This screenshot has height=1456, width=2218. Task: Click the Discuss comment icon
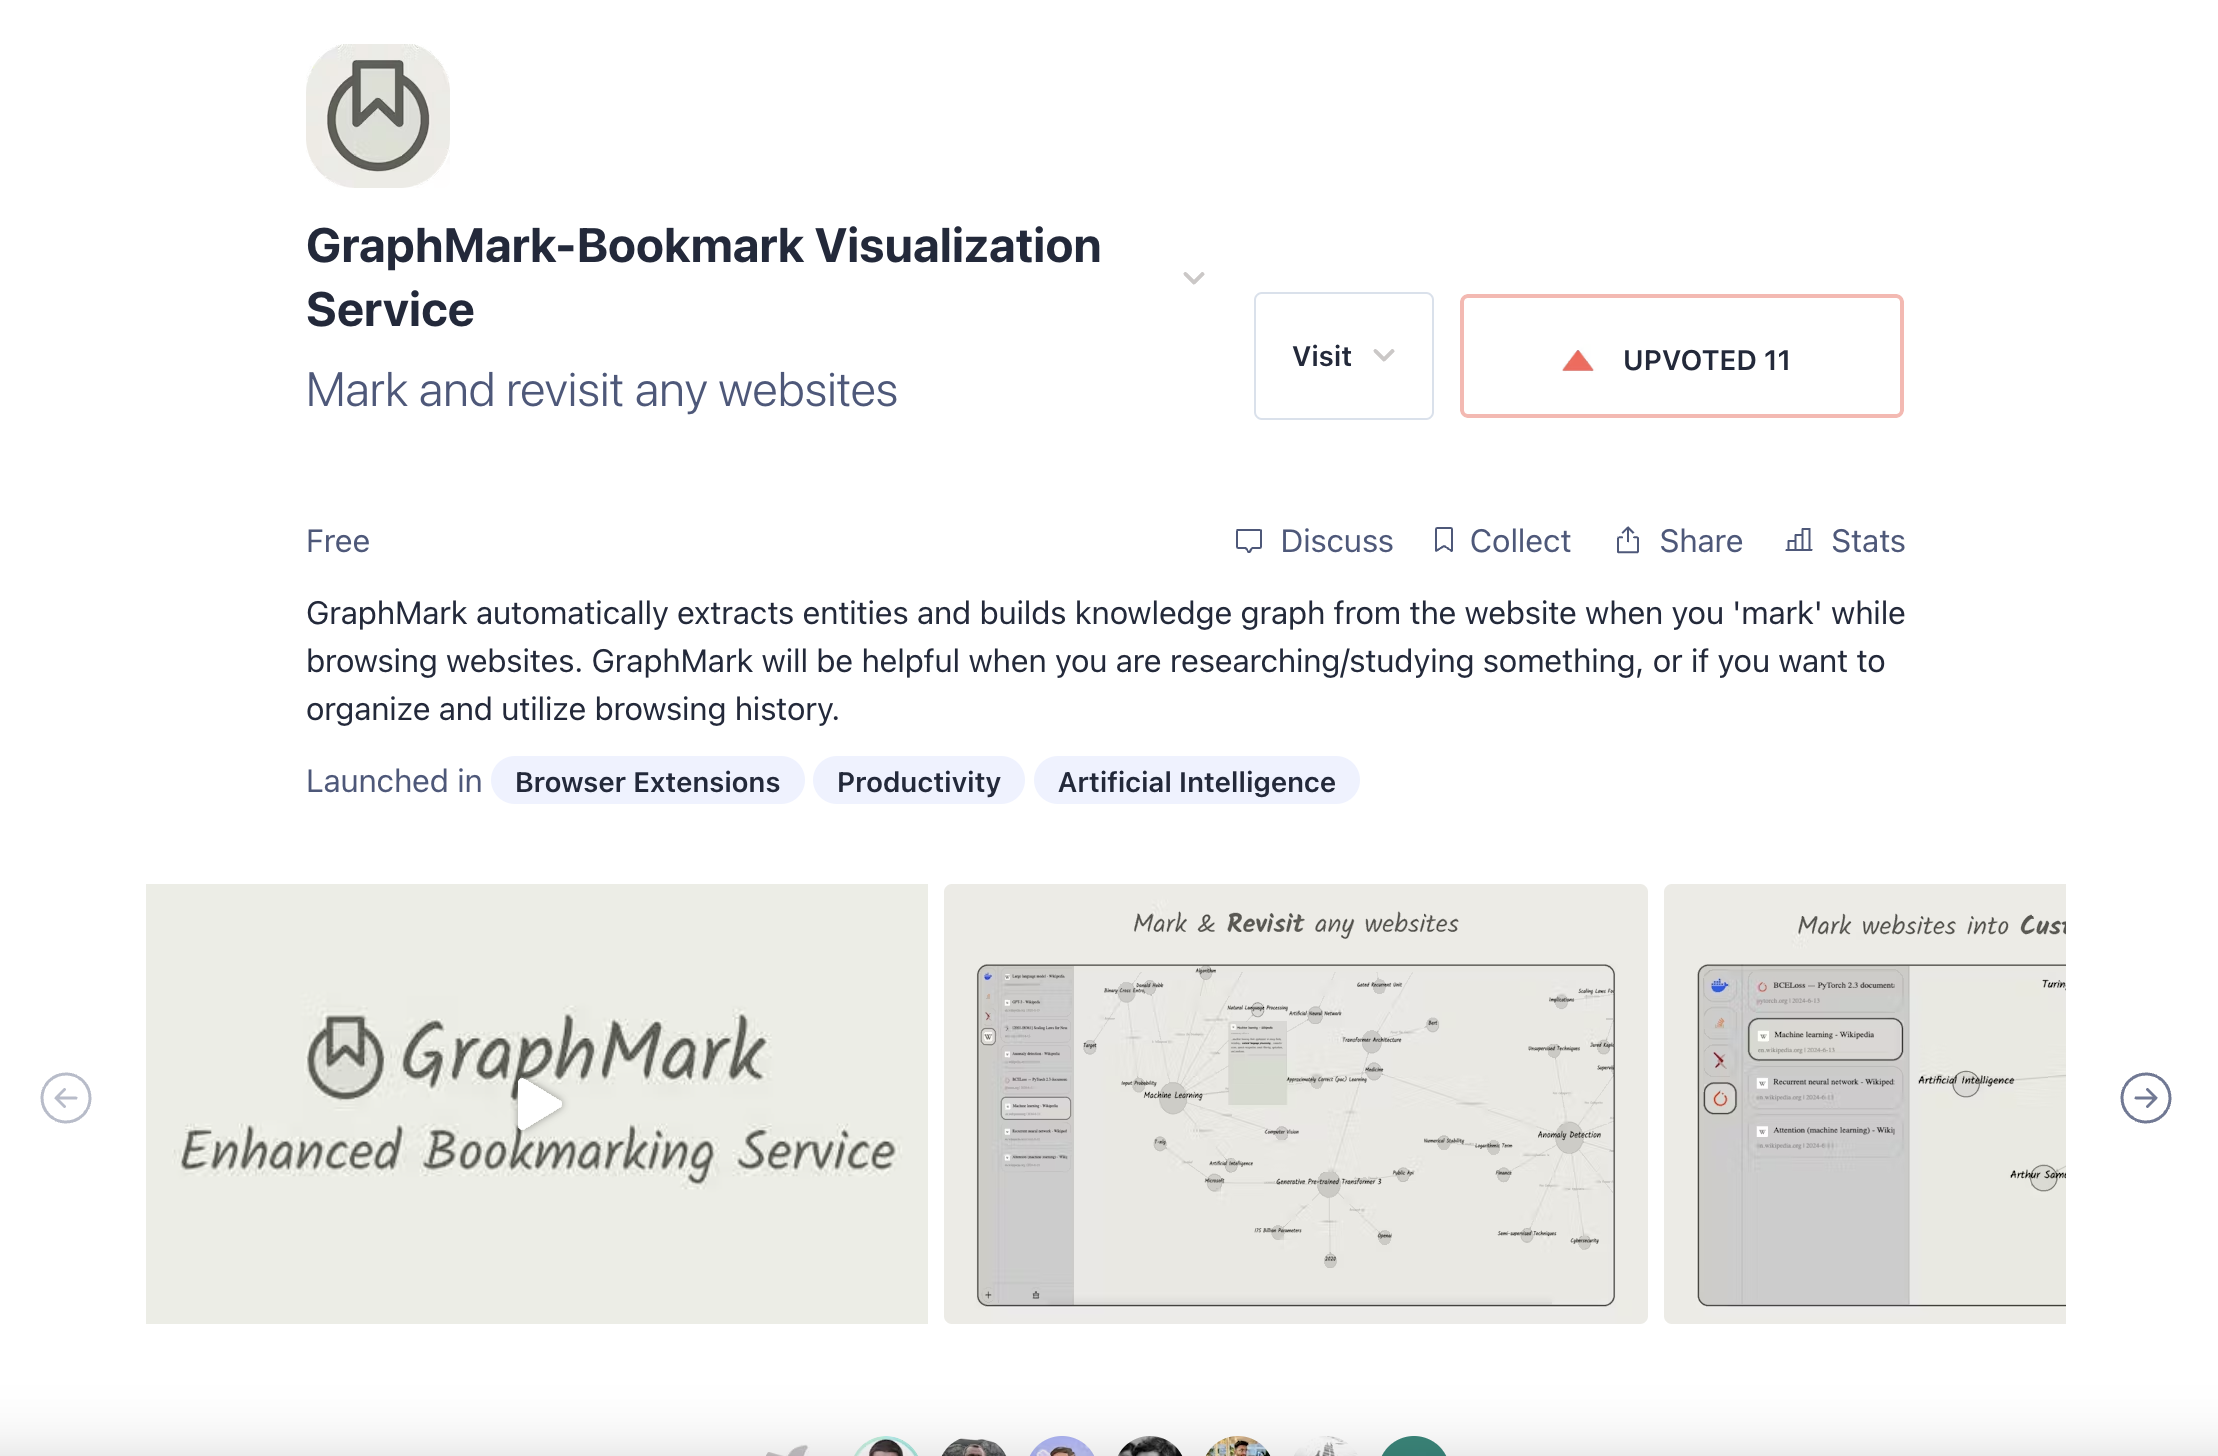tap(1249, 541)
